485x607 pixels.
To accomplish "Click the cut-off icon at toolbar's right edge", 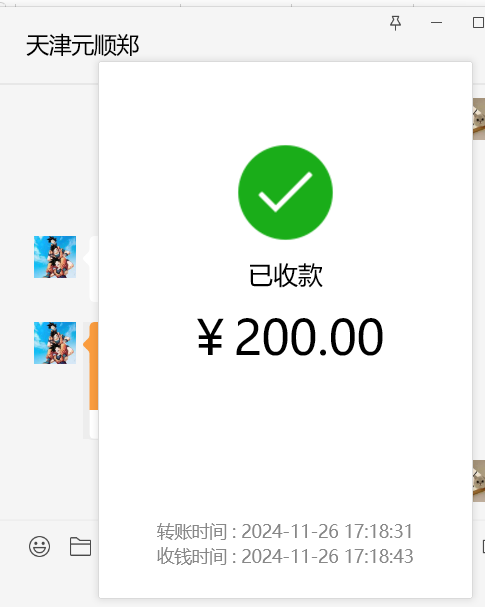I will coord(483,547).
